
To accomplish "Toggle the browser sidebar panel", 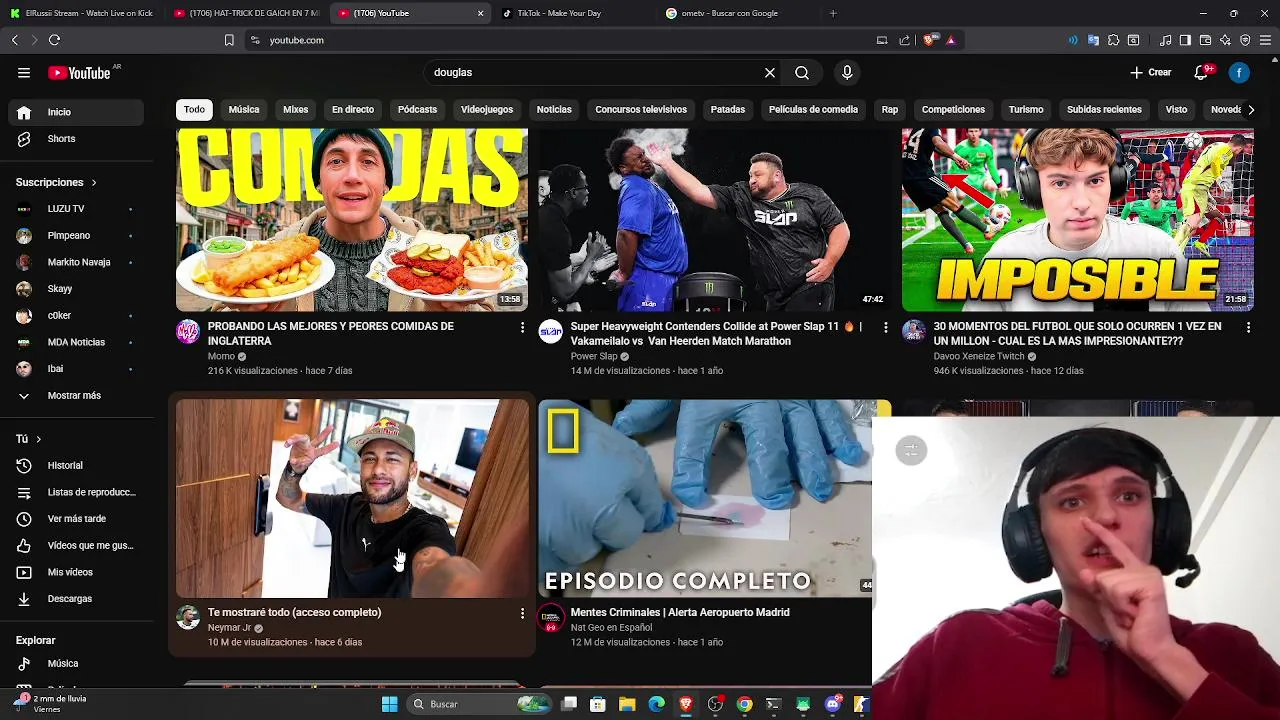I will [1185, 40].
